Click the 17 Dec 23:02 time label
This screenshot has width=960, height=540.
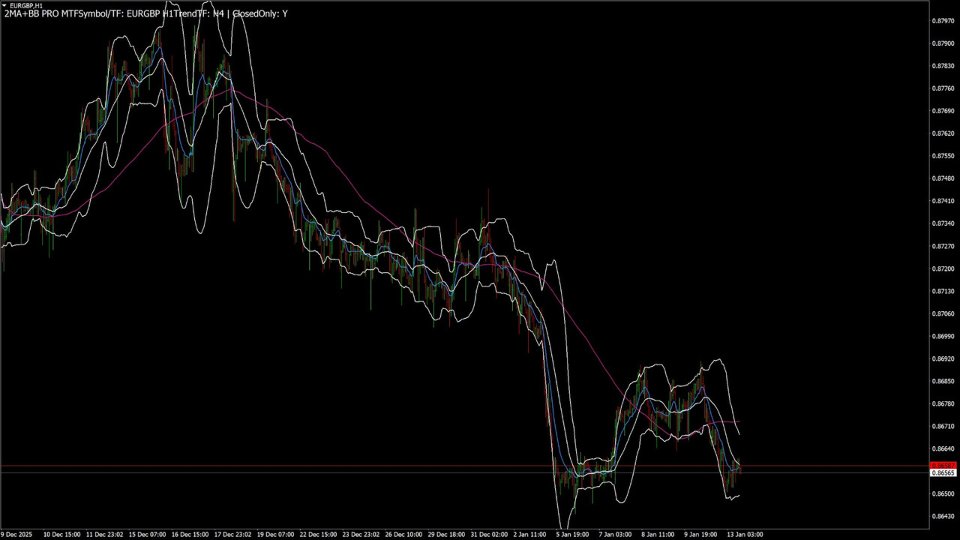coord(233,534)
